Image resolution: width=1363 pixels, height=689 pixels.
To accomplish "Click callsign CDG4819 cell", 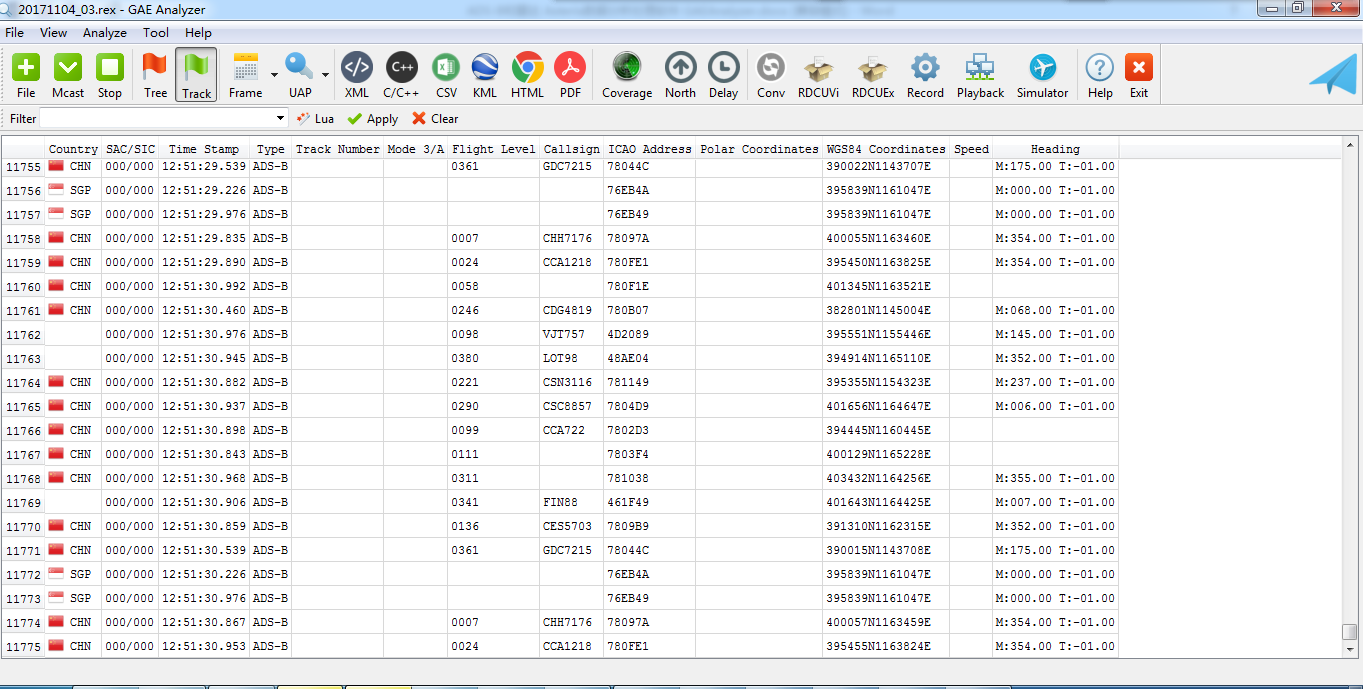I will point(572,310).
